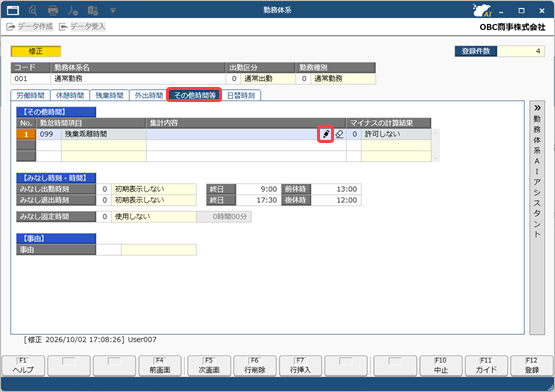Image resolution: width=555 pixels, height=392 pixels.
Task: Select the その他時間等 tab
Action: (194, 95)
